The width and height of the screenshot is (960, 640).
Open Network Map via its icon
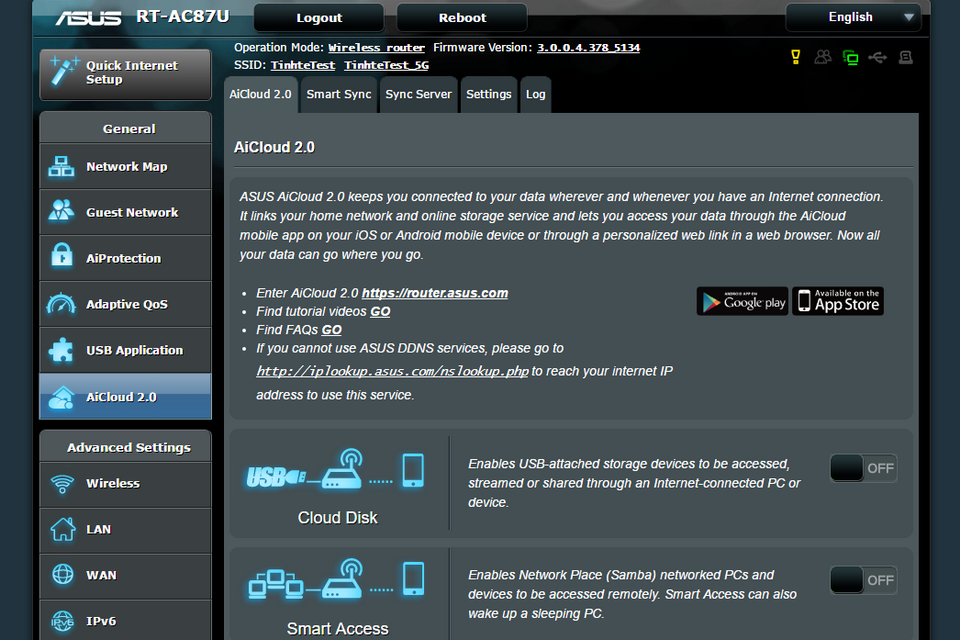(x=61, y=167)
